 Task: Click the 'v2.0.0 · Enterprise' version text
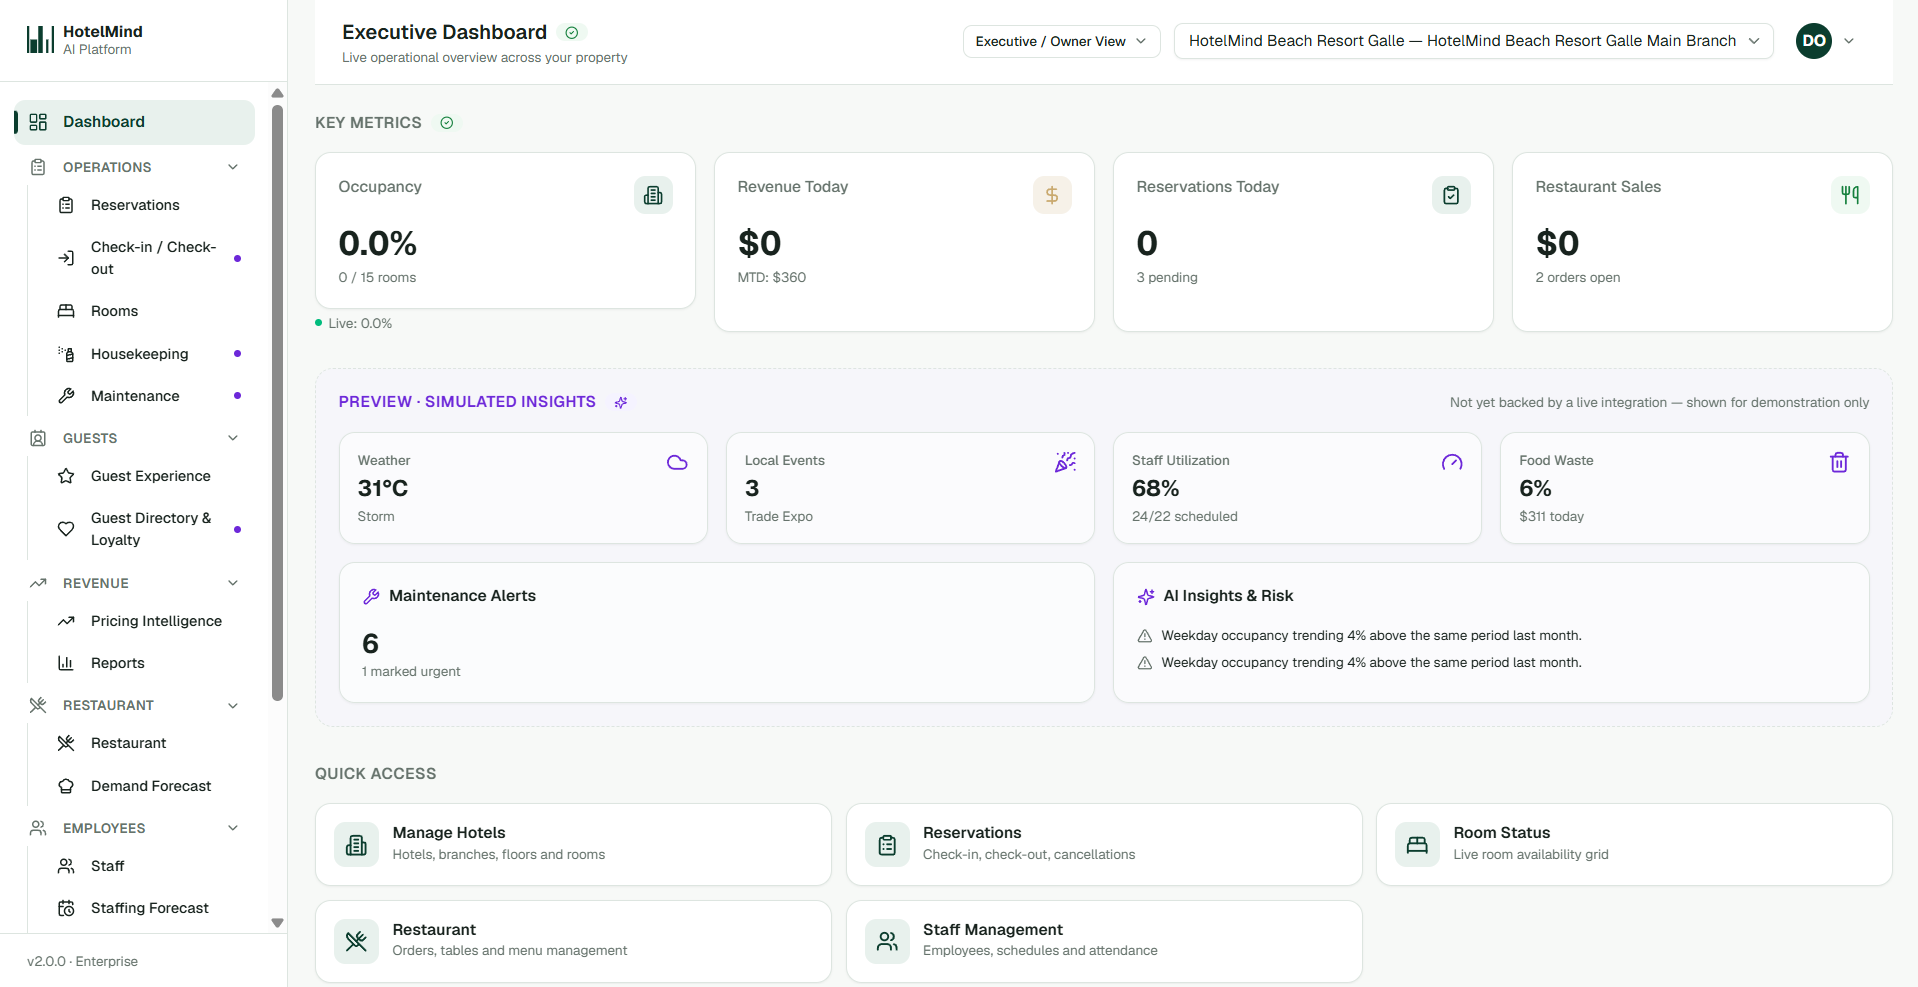[83, 961]
